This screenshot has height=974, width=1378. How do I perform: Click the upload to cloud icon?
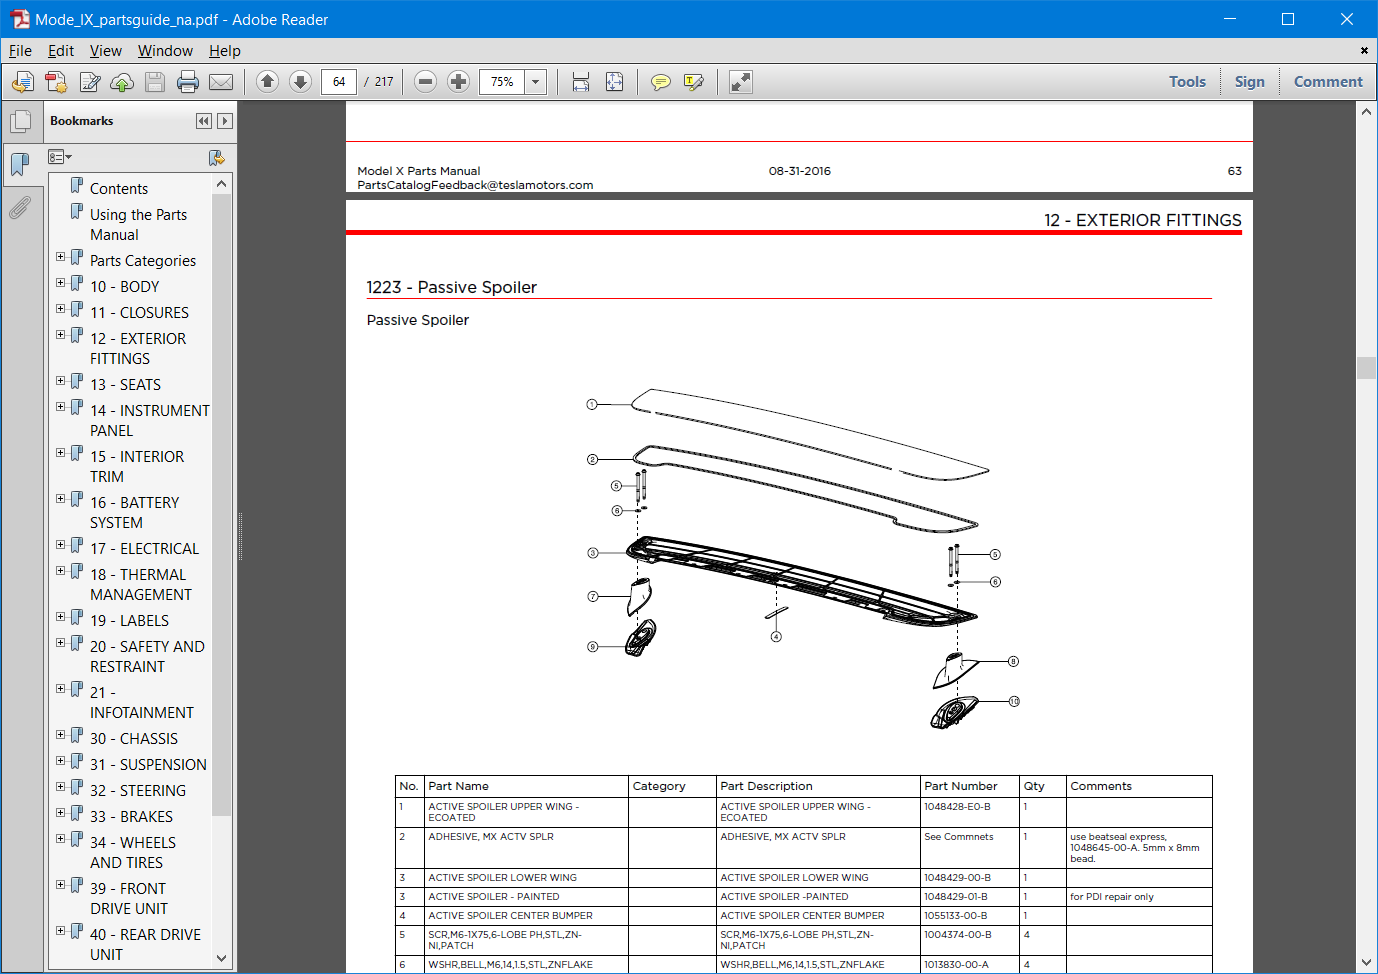pyautogui.click(x=122, y=81)
